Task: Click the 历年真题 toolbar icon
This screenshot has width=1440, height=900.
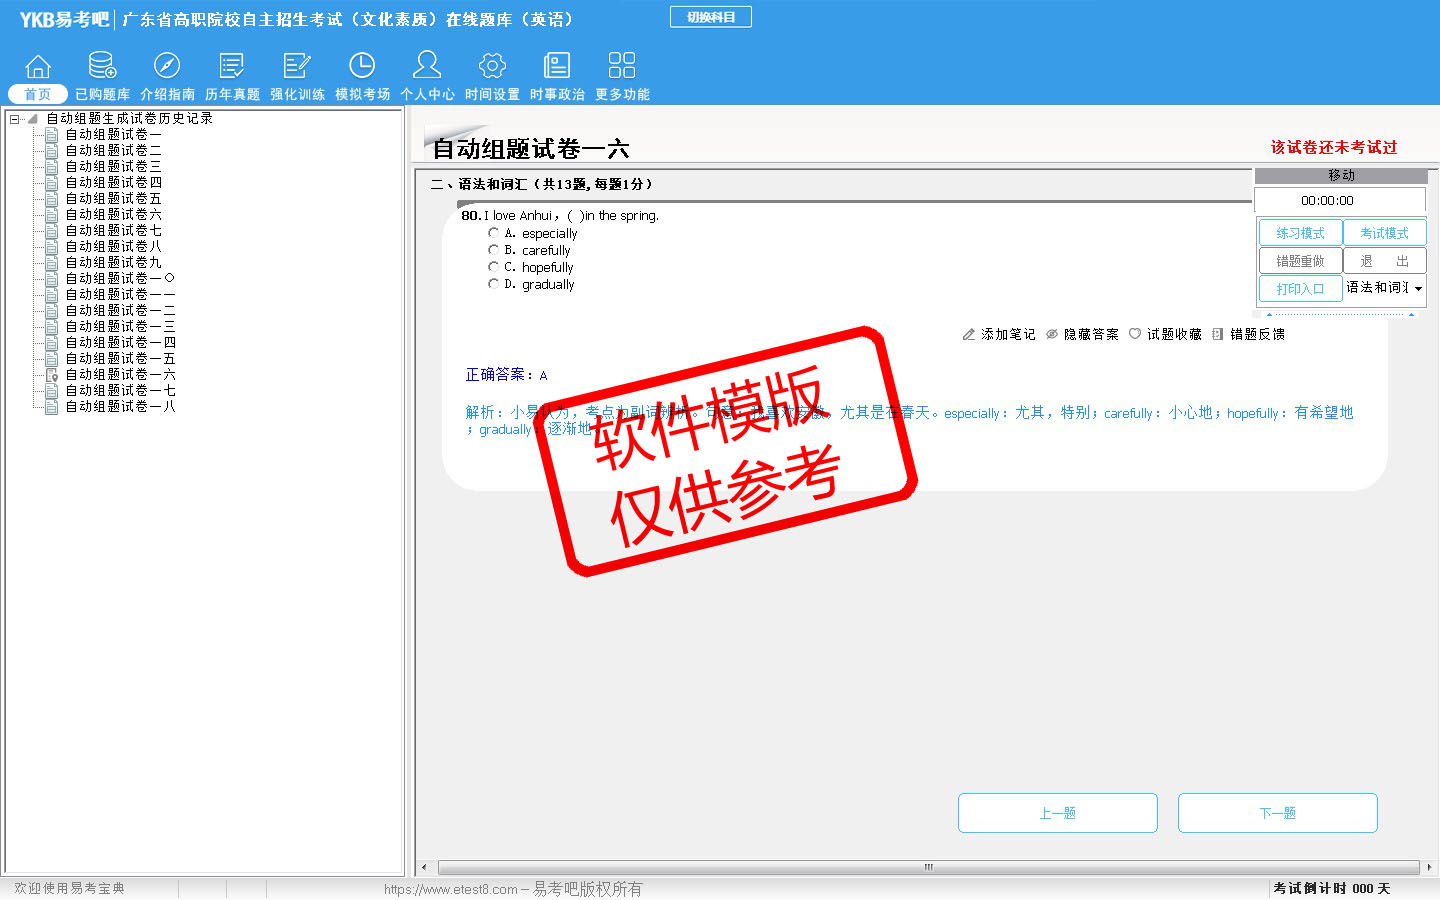Action: click(232, 66)
